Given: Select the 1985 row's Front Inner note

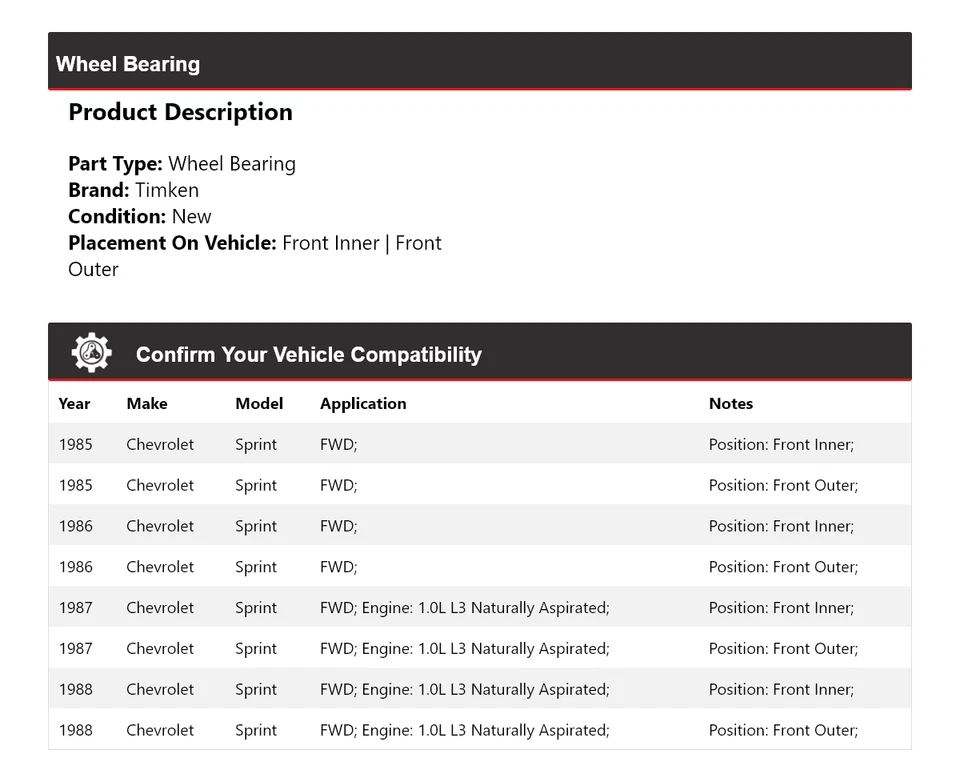Looking at the screenshot, I should tap(781, 445).
